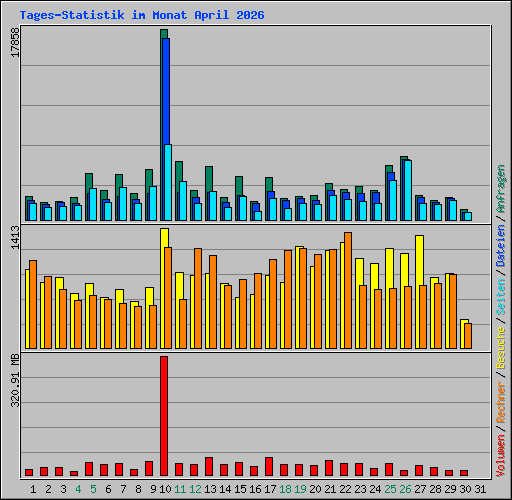Click the cyan pages bar for day 10
The height and width of the screenshot is (500, 512).
pyautogui.click(x=168, y=182)
